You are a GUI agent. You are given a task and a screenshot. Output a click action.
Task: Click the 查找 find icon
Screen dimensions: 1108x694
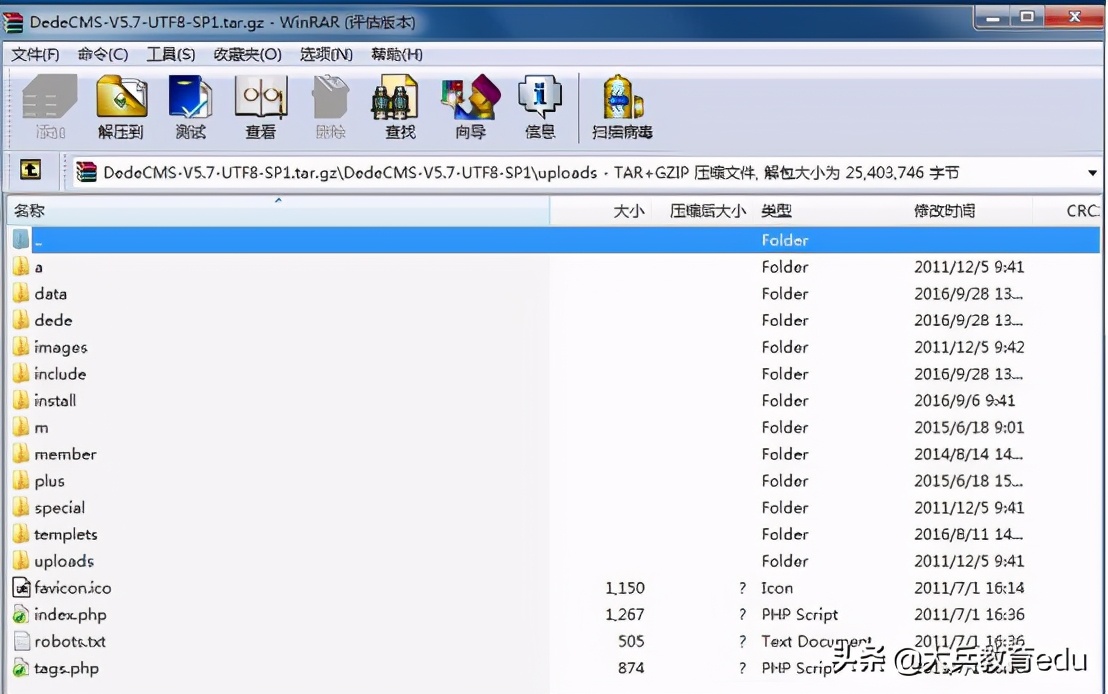[396, 103]
